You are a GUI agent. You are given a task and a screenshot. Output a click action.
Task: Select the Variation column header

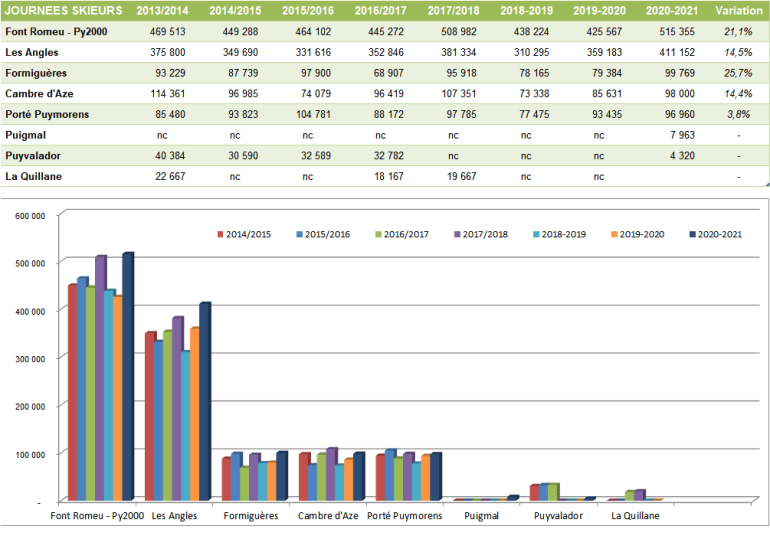tap(738, 11)
